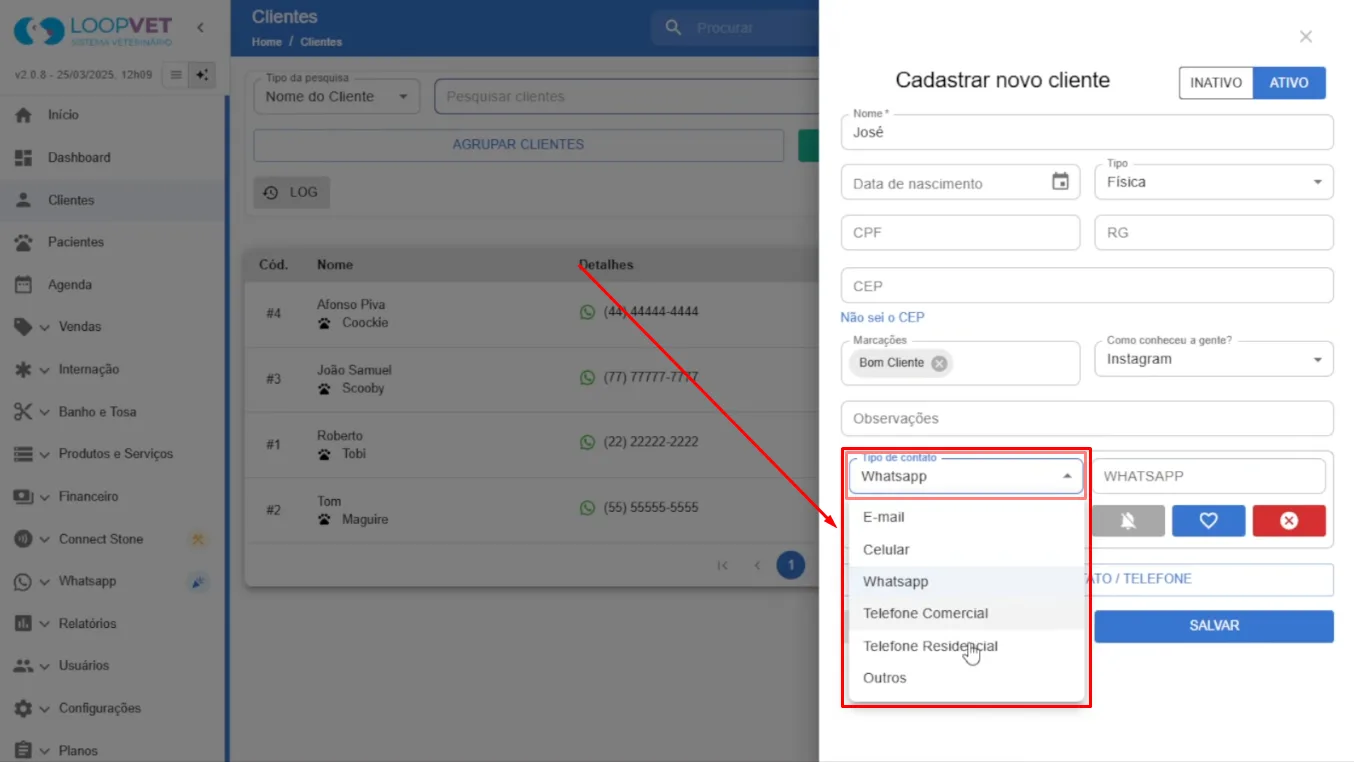Expand Tipo da pesquisa dropdown
Viewport: 1354px width, 762px height.
(337, 97)
